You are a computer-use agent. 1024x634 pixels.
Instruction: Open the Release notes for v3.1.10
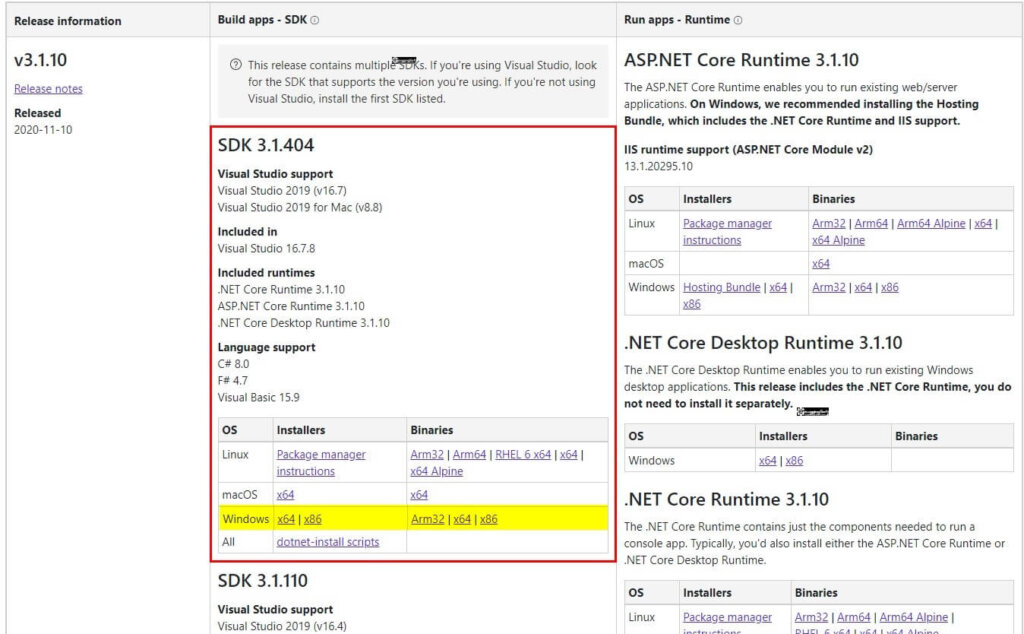pos(48,88)
